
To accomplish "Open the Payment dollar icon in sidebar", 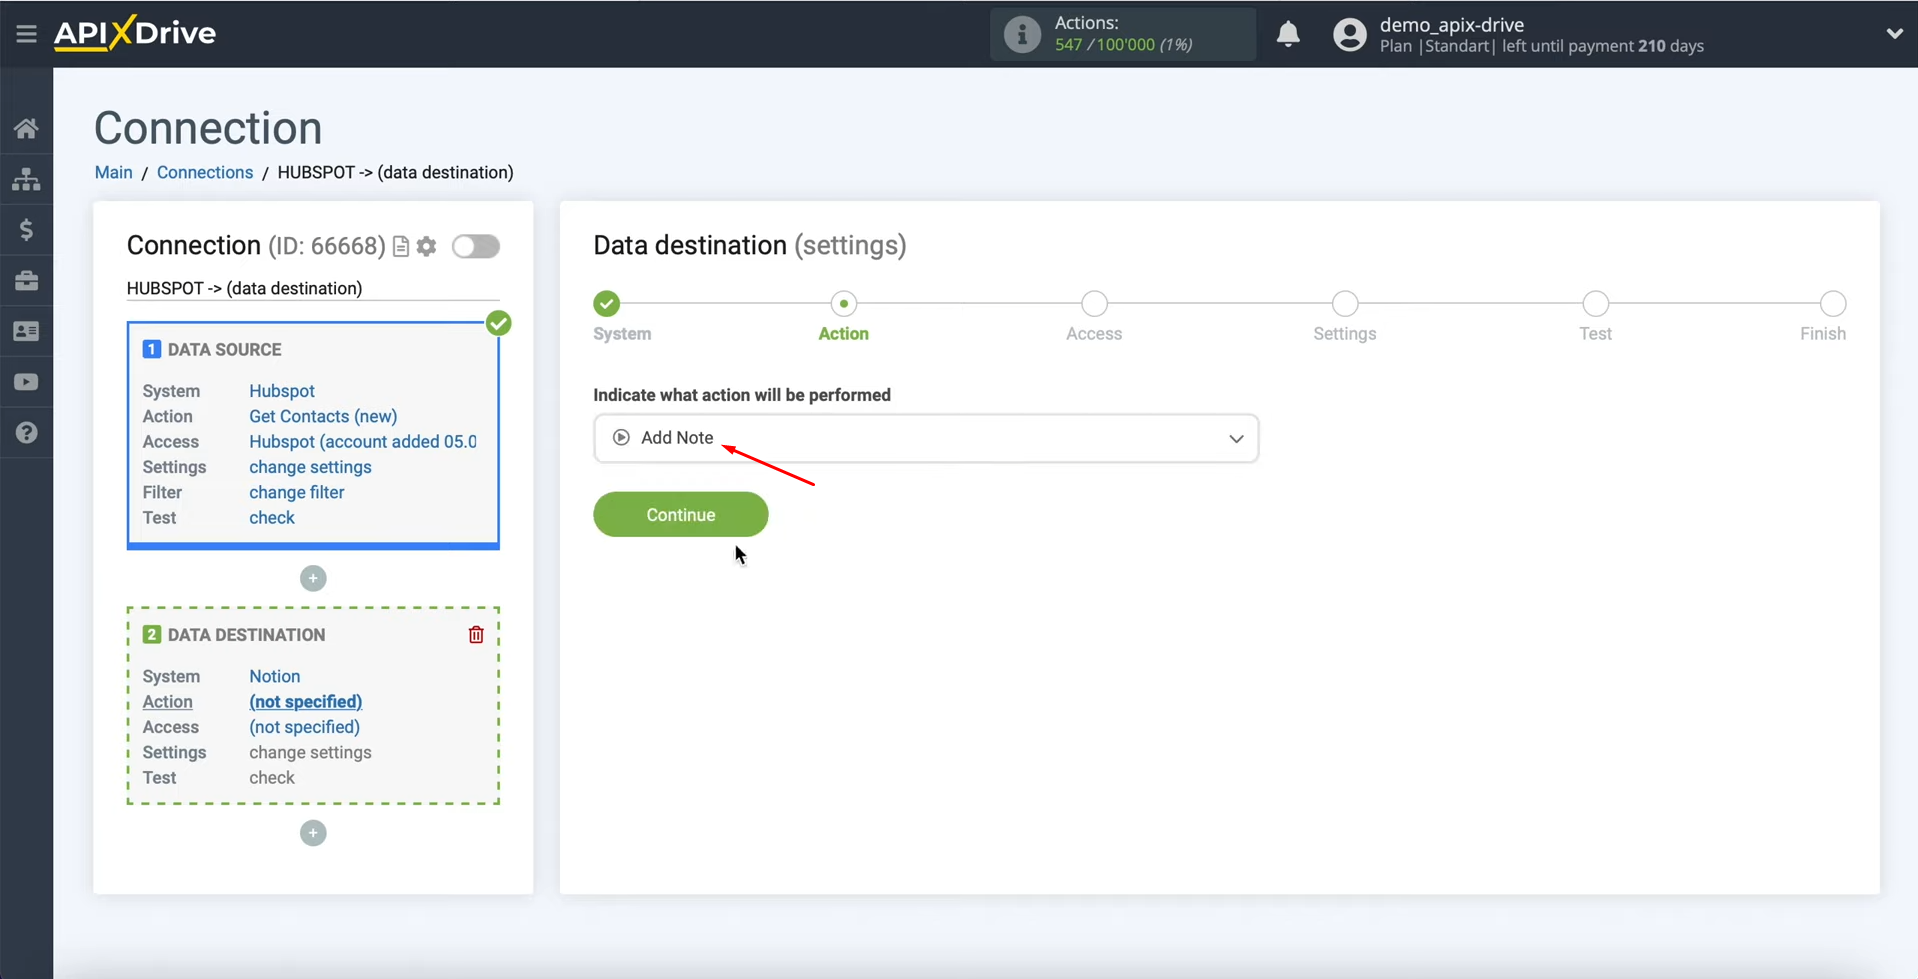I will 26,229.
